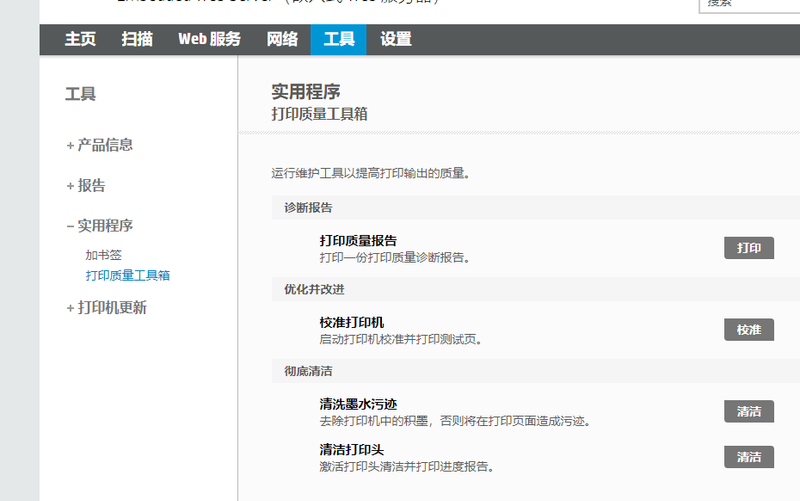Click the 校准打印机 item title
800x501 pixels.
click(351, 323)
